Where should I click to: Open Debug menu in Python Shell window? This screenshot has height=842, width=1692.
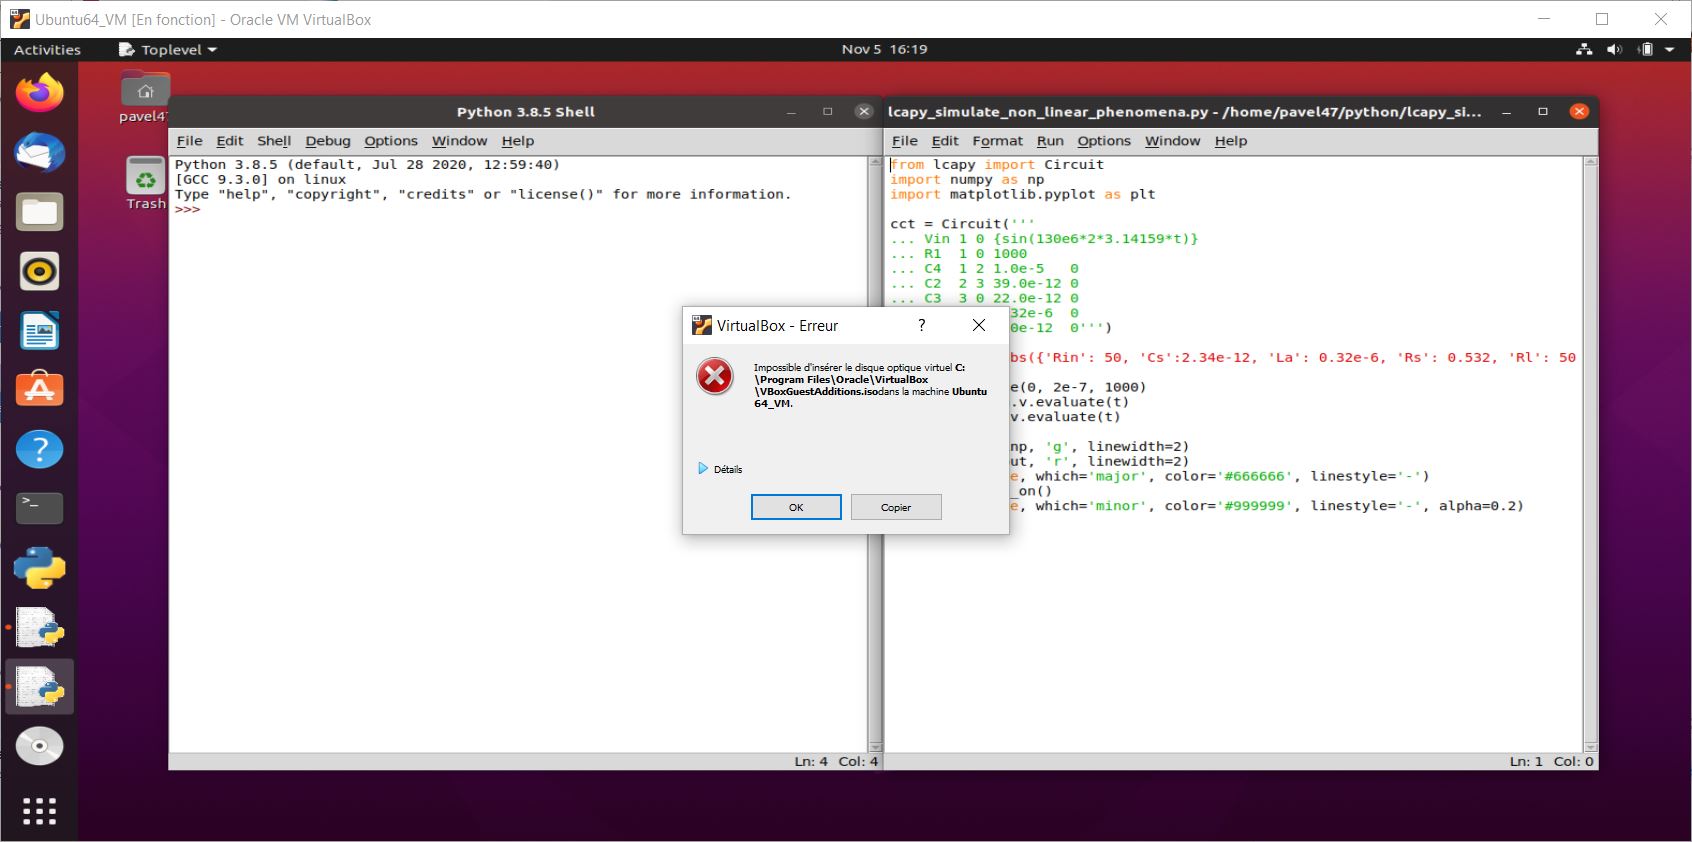[x=328, y=141]
